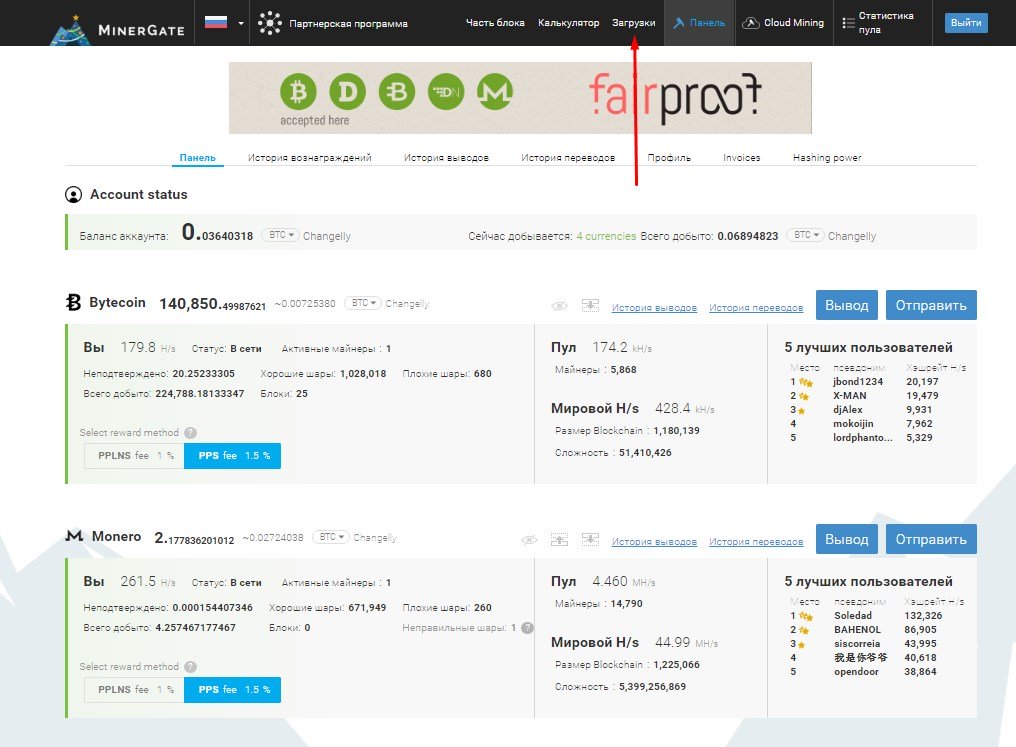Click Changelly next to total mined
1016x747 pixels.
(851, 236)
